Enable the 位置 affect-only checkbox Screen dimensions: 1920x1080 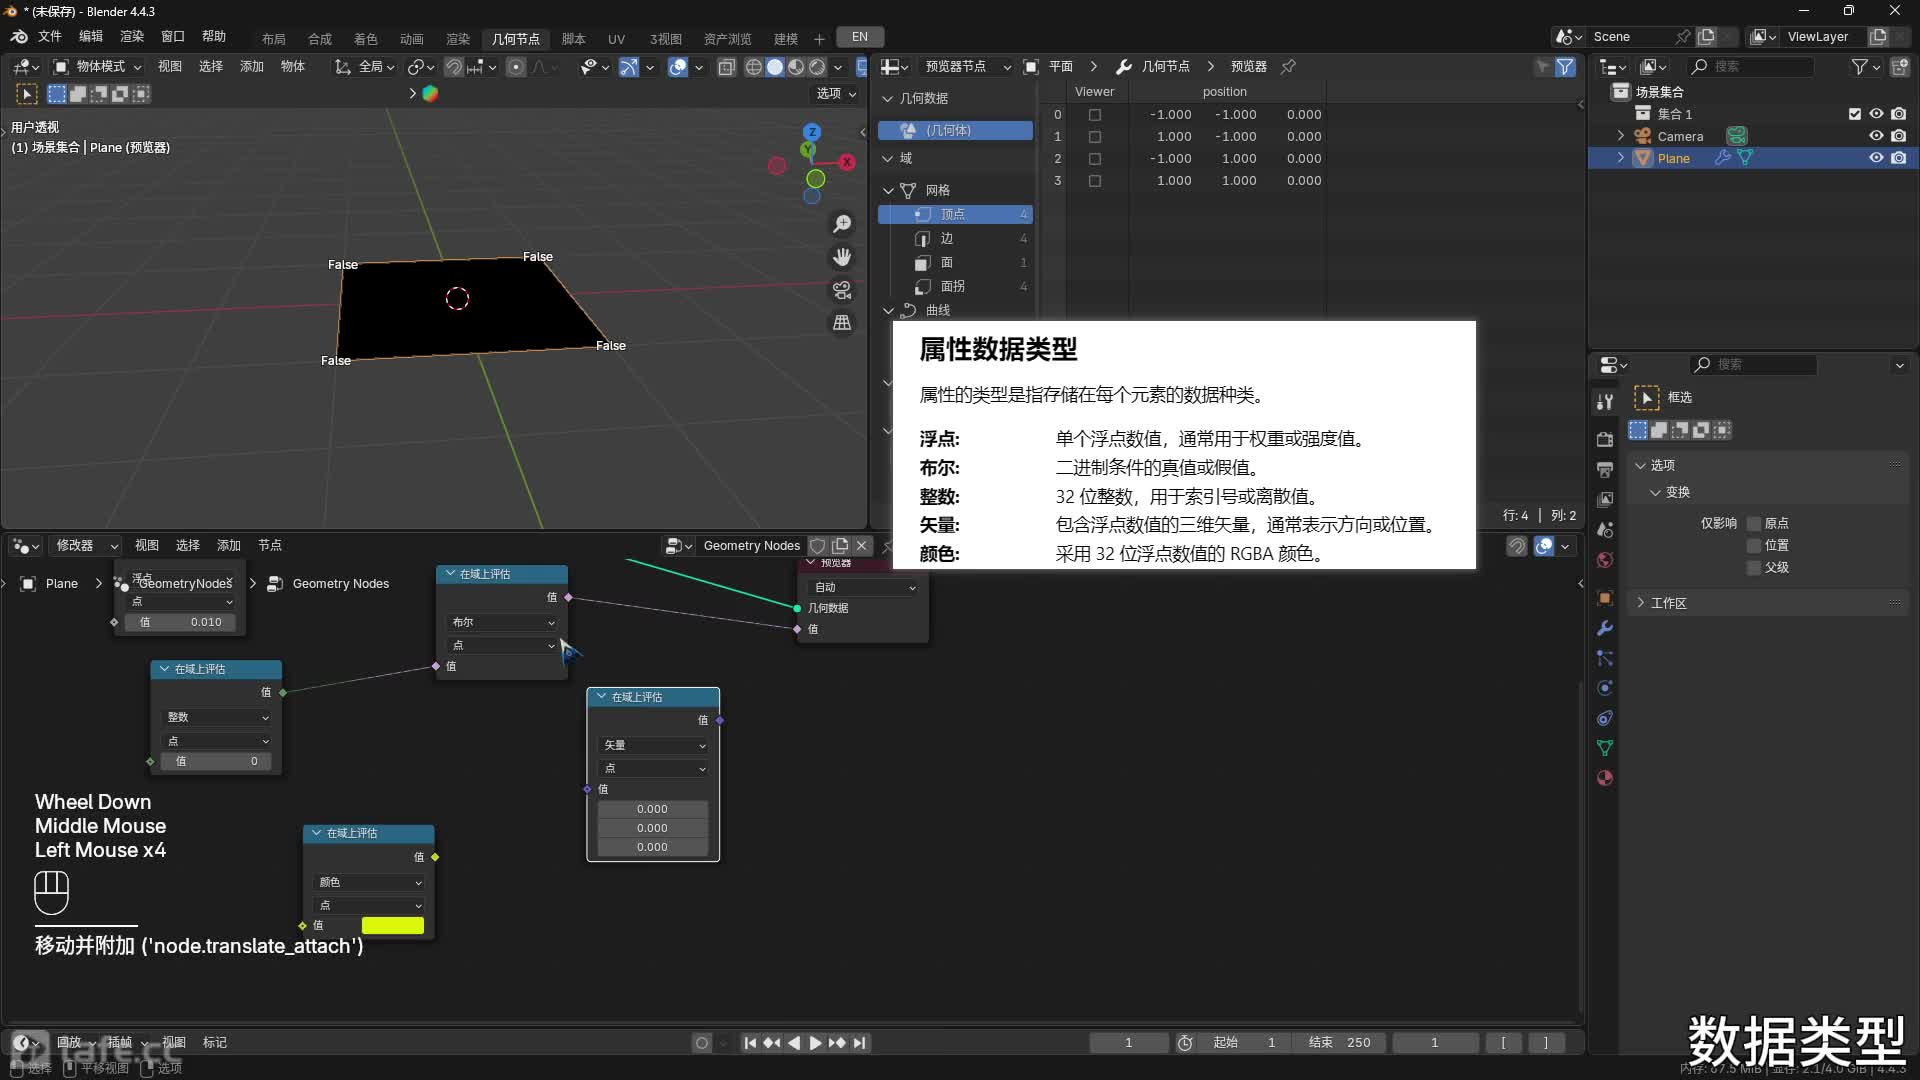(1753, 546)
